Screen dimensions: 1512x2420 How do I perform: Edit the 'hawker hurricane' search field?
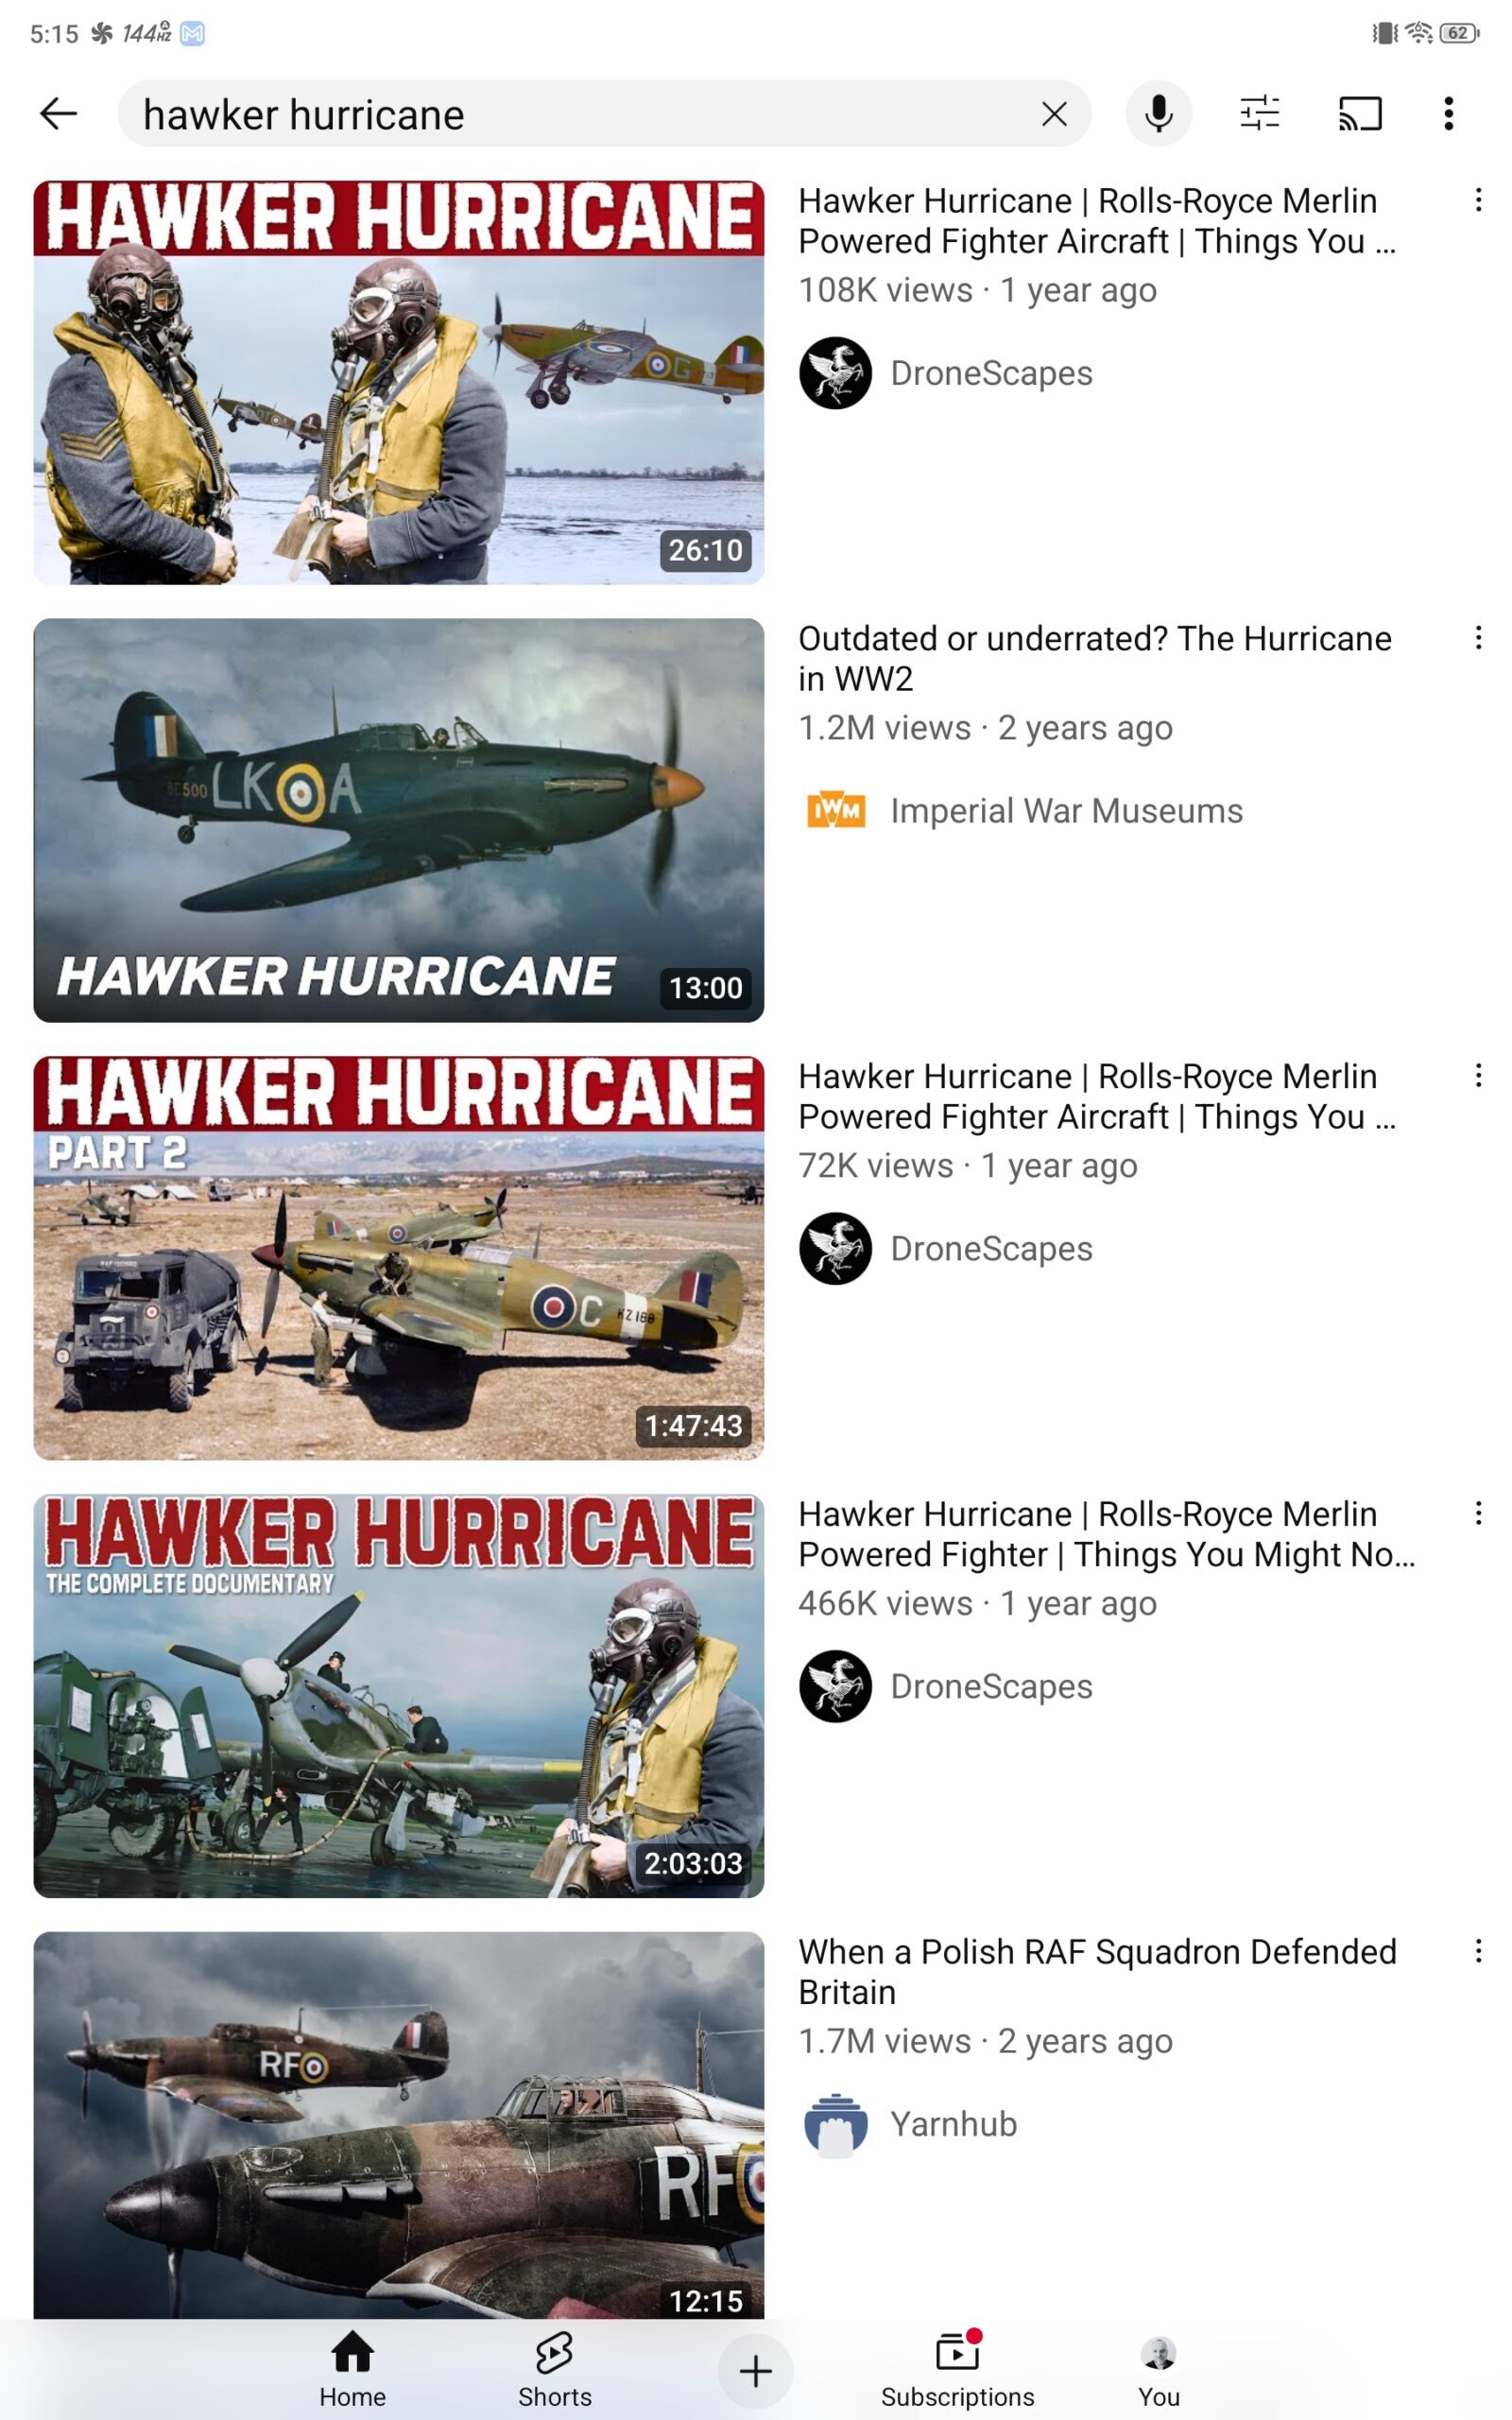click(x=580, y=114)
